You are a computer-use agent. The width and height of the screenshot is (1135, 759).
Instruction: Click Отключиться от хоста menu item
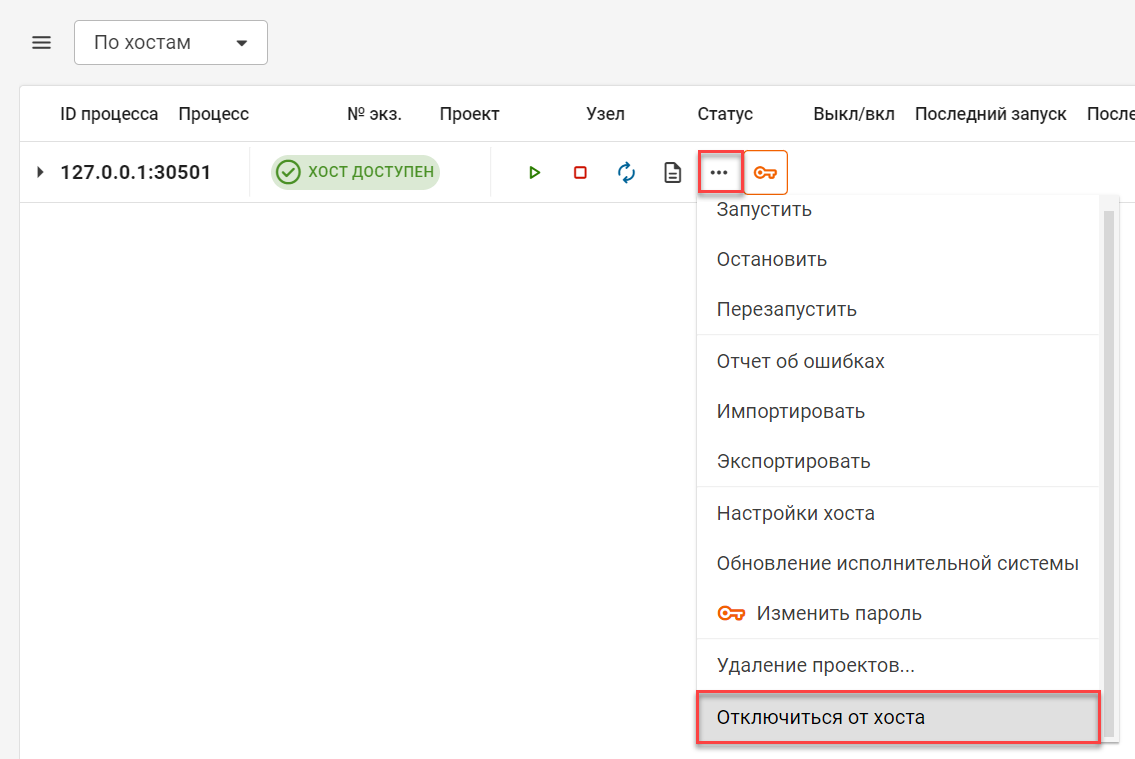point(820,718)
